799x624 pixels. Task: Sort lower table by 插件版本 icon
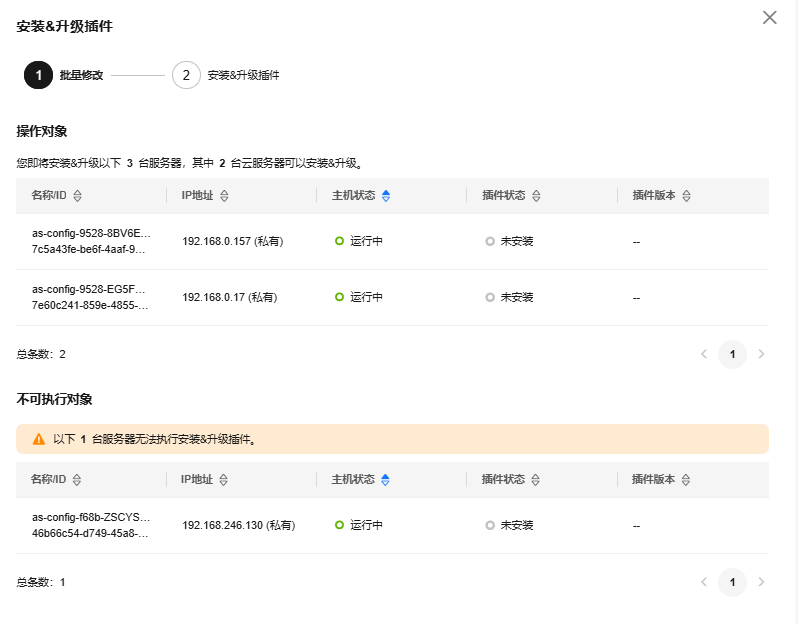pyautogui.click(x=686, y=480)
